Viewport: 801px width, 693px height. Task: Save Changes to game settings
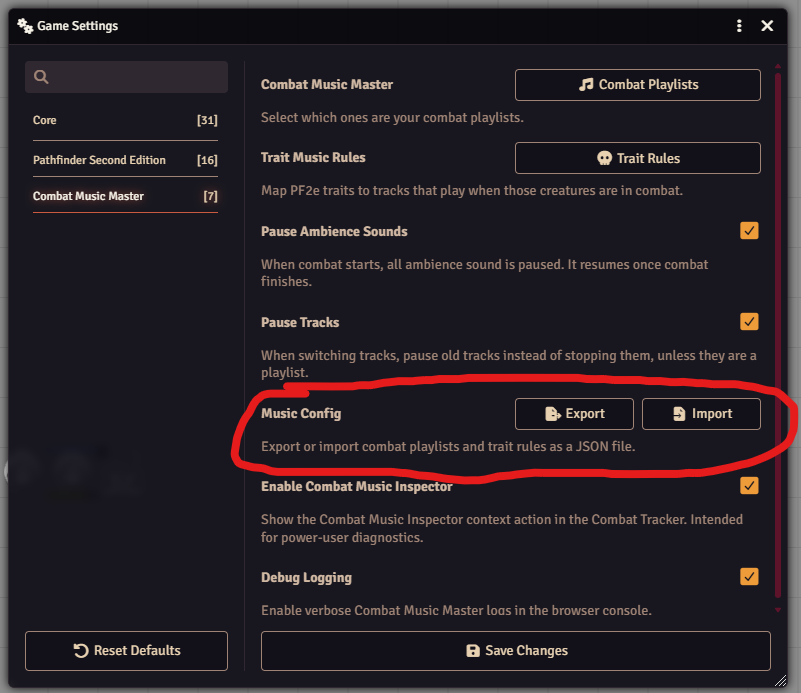tap(515, 651)
